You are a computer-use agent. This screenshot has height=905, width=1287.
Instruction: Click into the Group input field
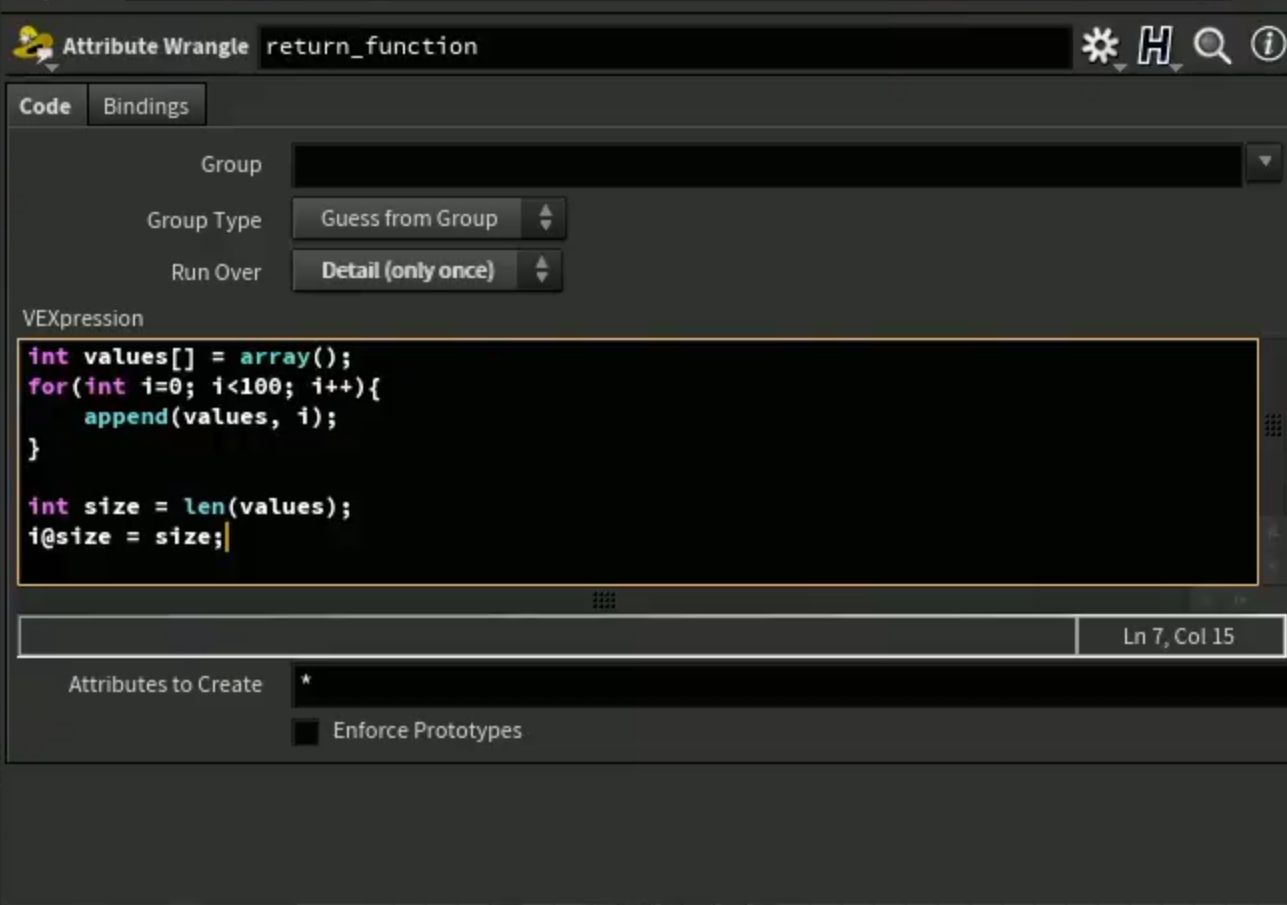767,164
